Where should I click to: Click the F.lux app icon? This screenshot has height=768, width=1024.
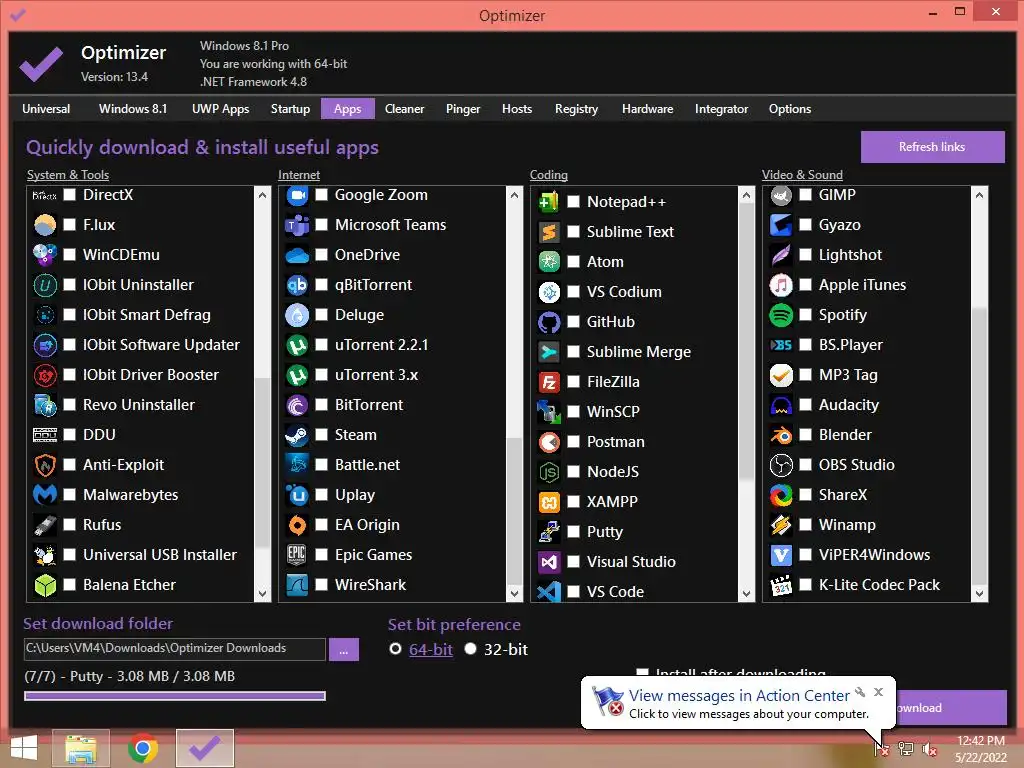(45, 225)
